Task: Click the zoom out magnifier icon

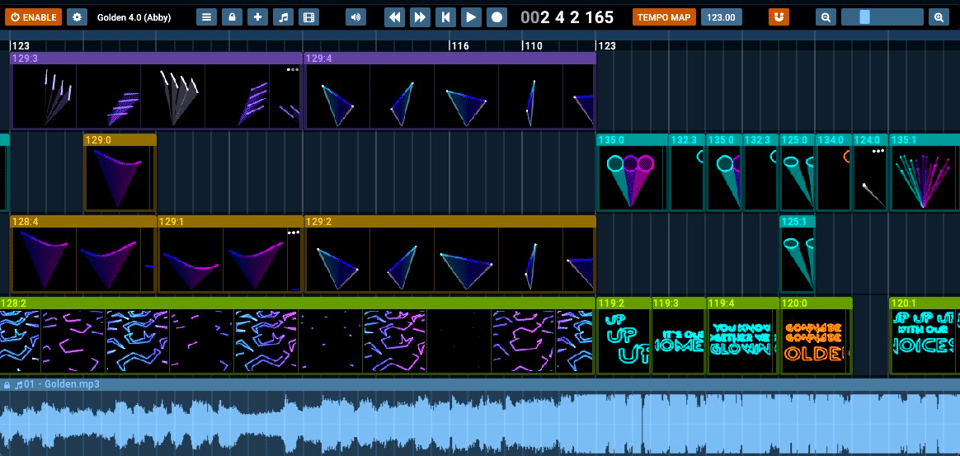Action: click(827, 17)
